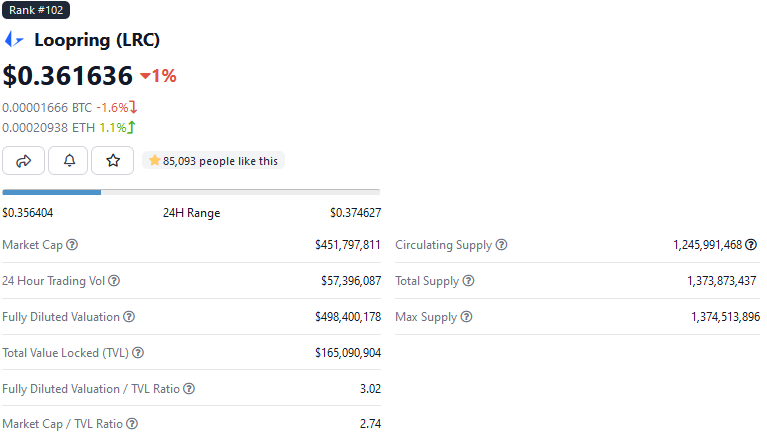
Task: Click 0.00020938 ETH price value
Action: point(48,128)
